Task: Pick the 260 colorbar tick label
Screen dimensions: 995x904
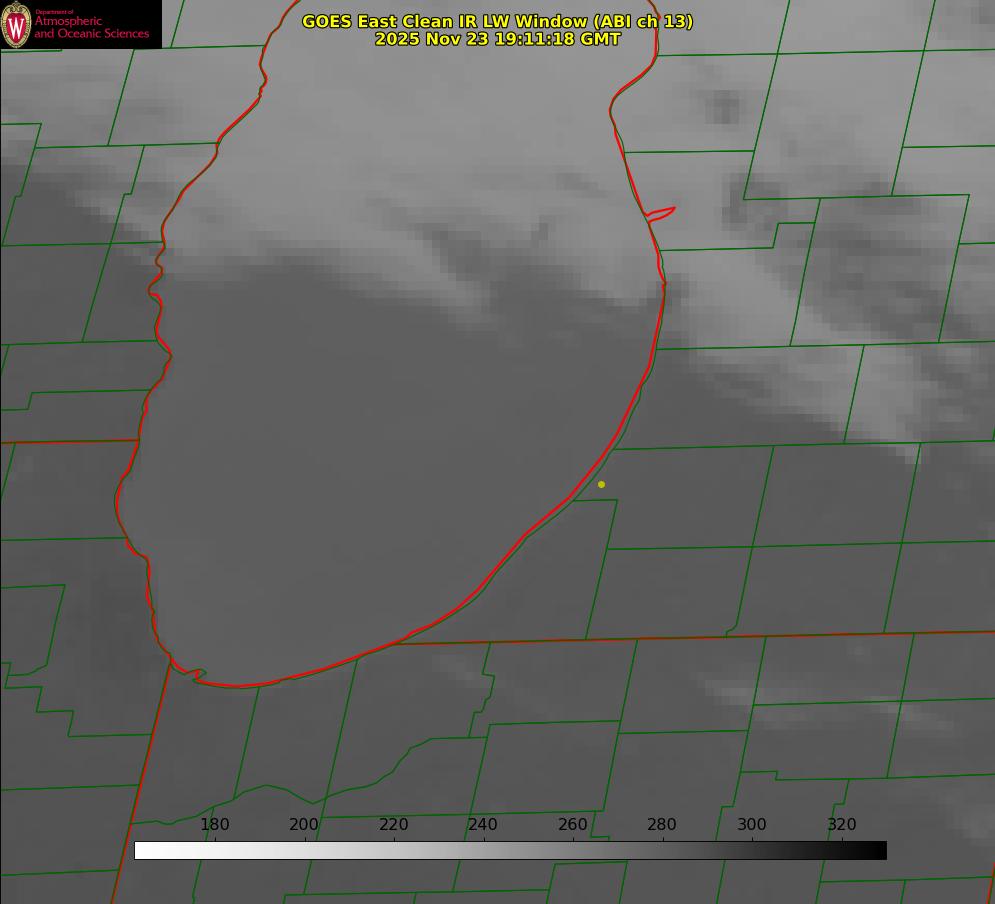Action: tap(572, 824)
